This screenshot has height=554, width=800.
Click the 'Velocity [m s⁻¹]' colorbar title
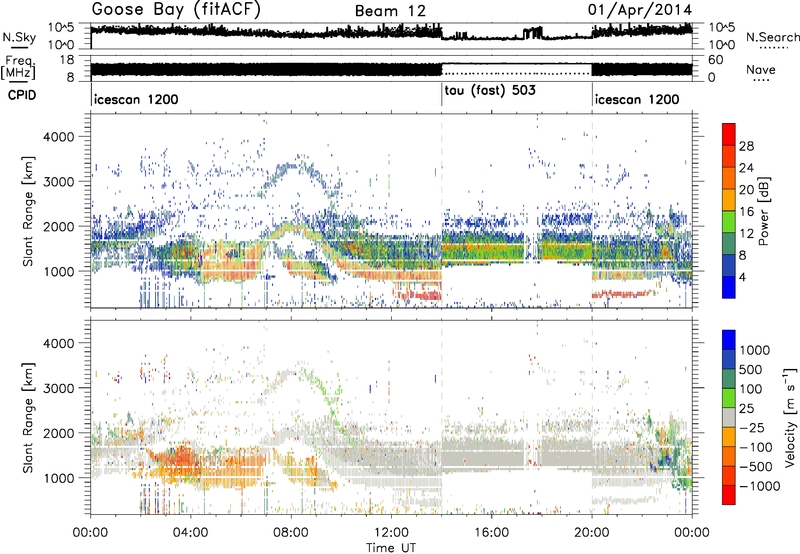click(790, 417)
